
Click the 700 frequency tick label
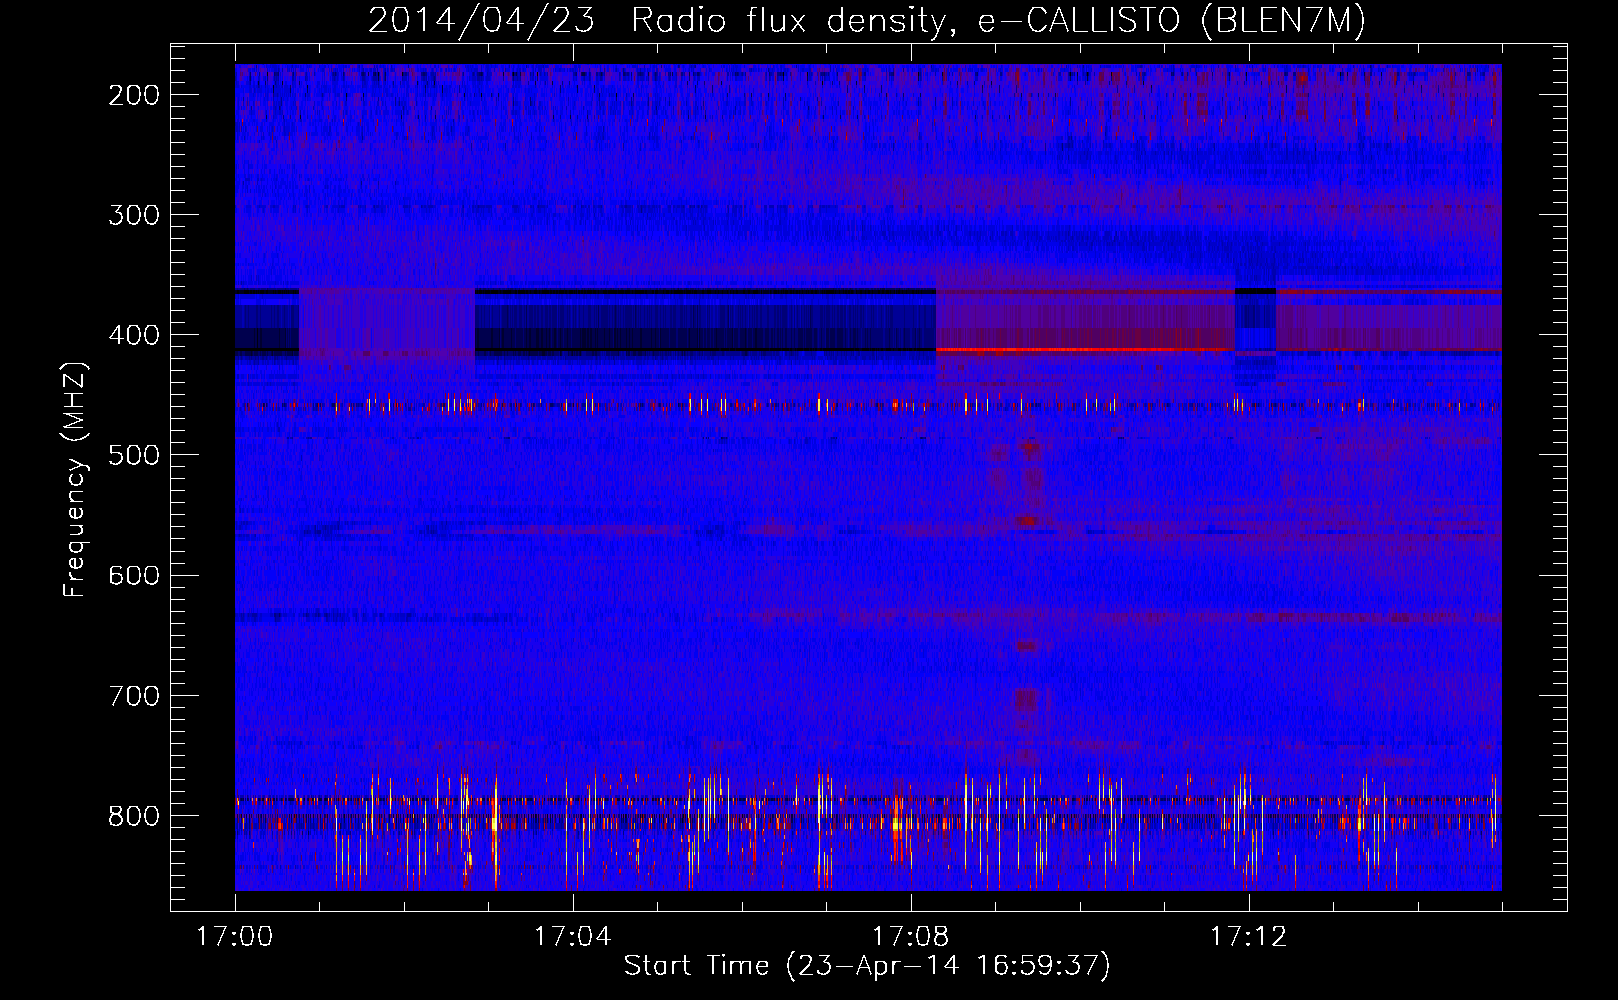(134, 695)
